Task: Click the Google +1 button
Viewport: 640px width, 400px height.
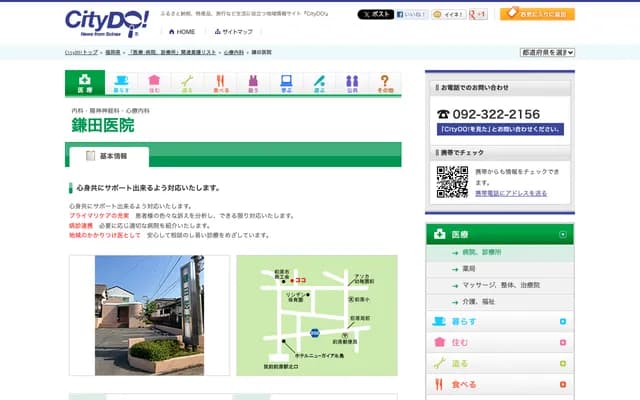Action: click(478, 14)
